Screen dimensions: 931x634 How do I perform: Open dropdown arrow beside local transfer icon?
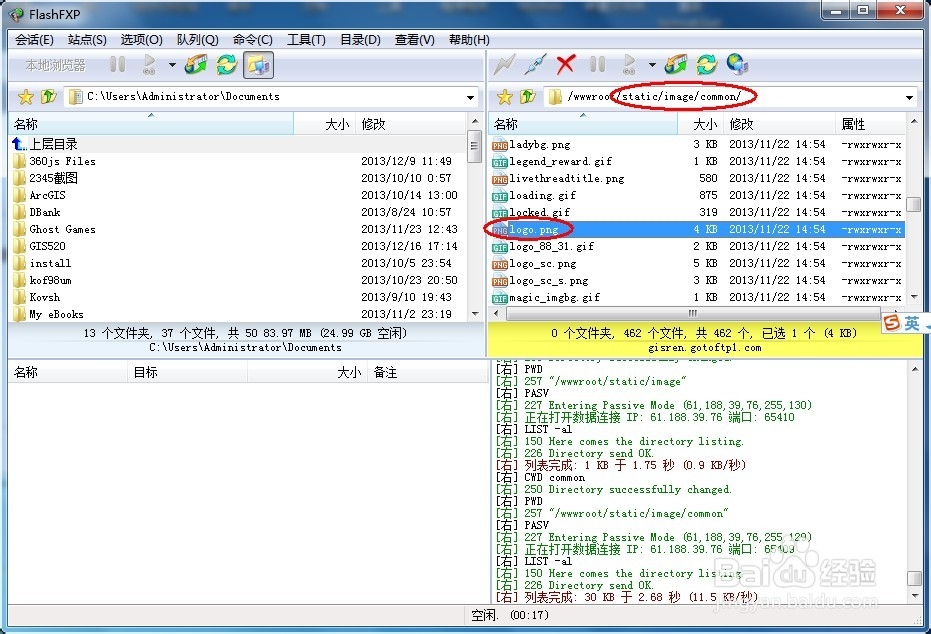(x=172, y=65)
